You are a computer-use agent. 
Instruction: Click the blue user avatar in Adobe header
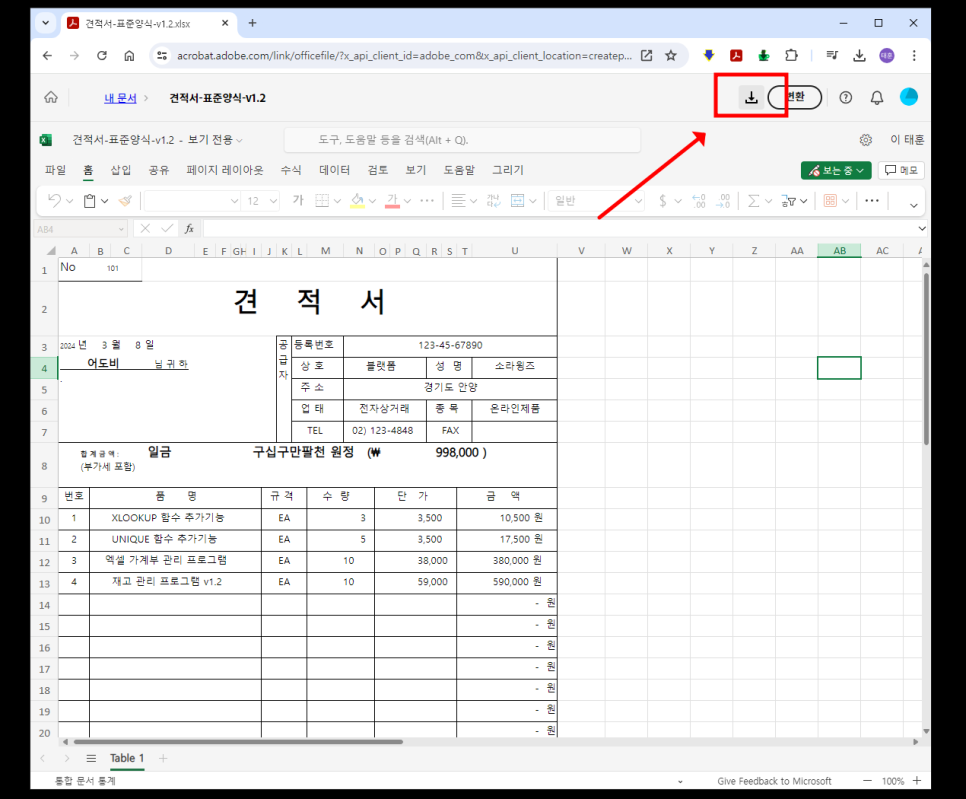[909, 97]
